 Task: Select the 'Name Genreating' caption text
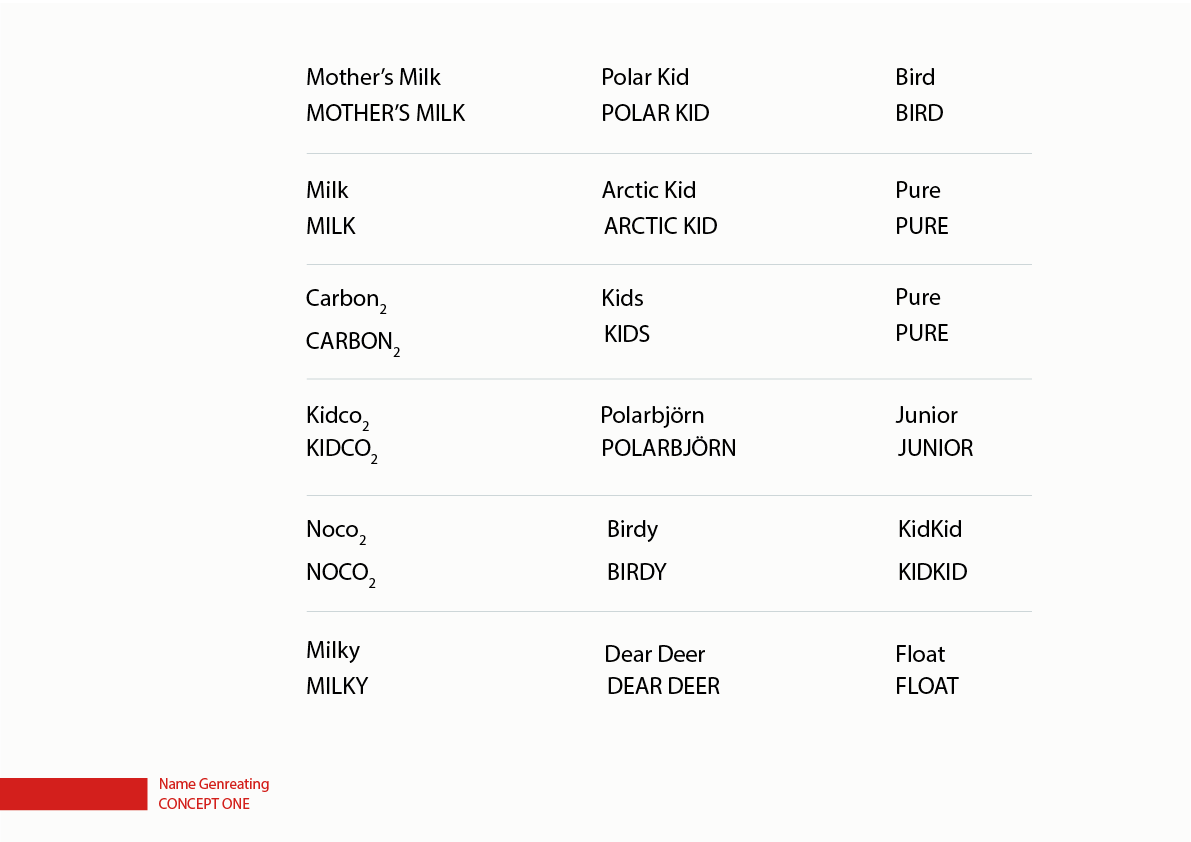pyautogui.click(x=213, y=784)
